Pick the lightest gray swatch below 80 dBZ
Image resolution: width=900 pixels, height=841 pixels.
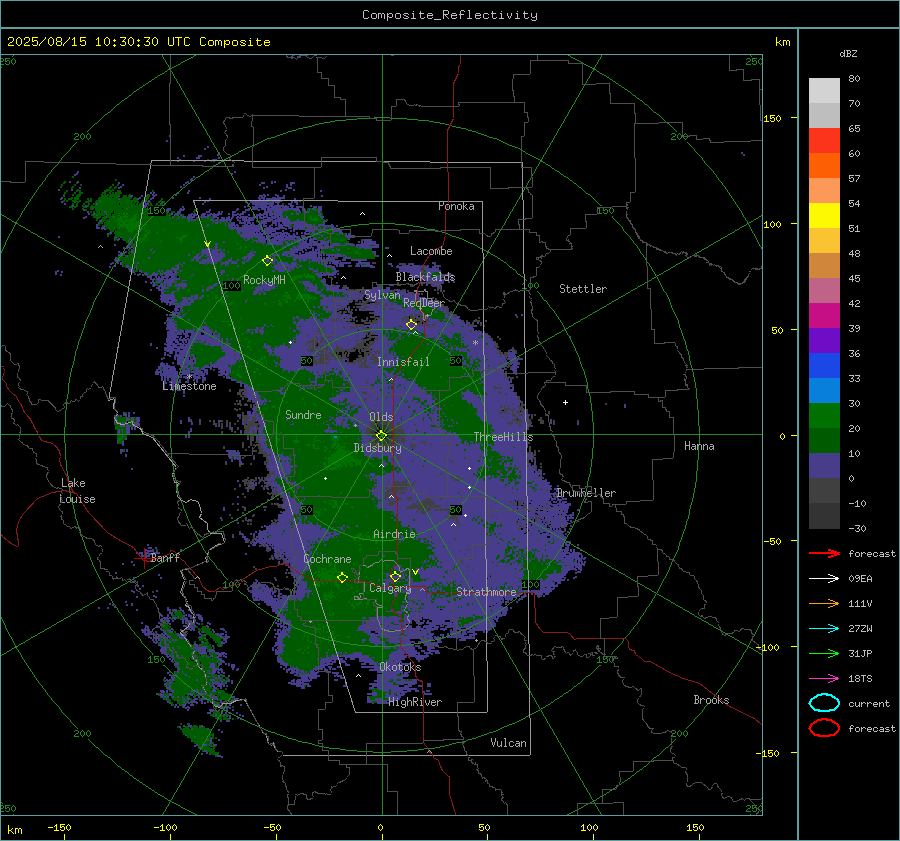click(824, 90)
